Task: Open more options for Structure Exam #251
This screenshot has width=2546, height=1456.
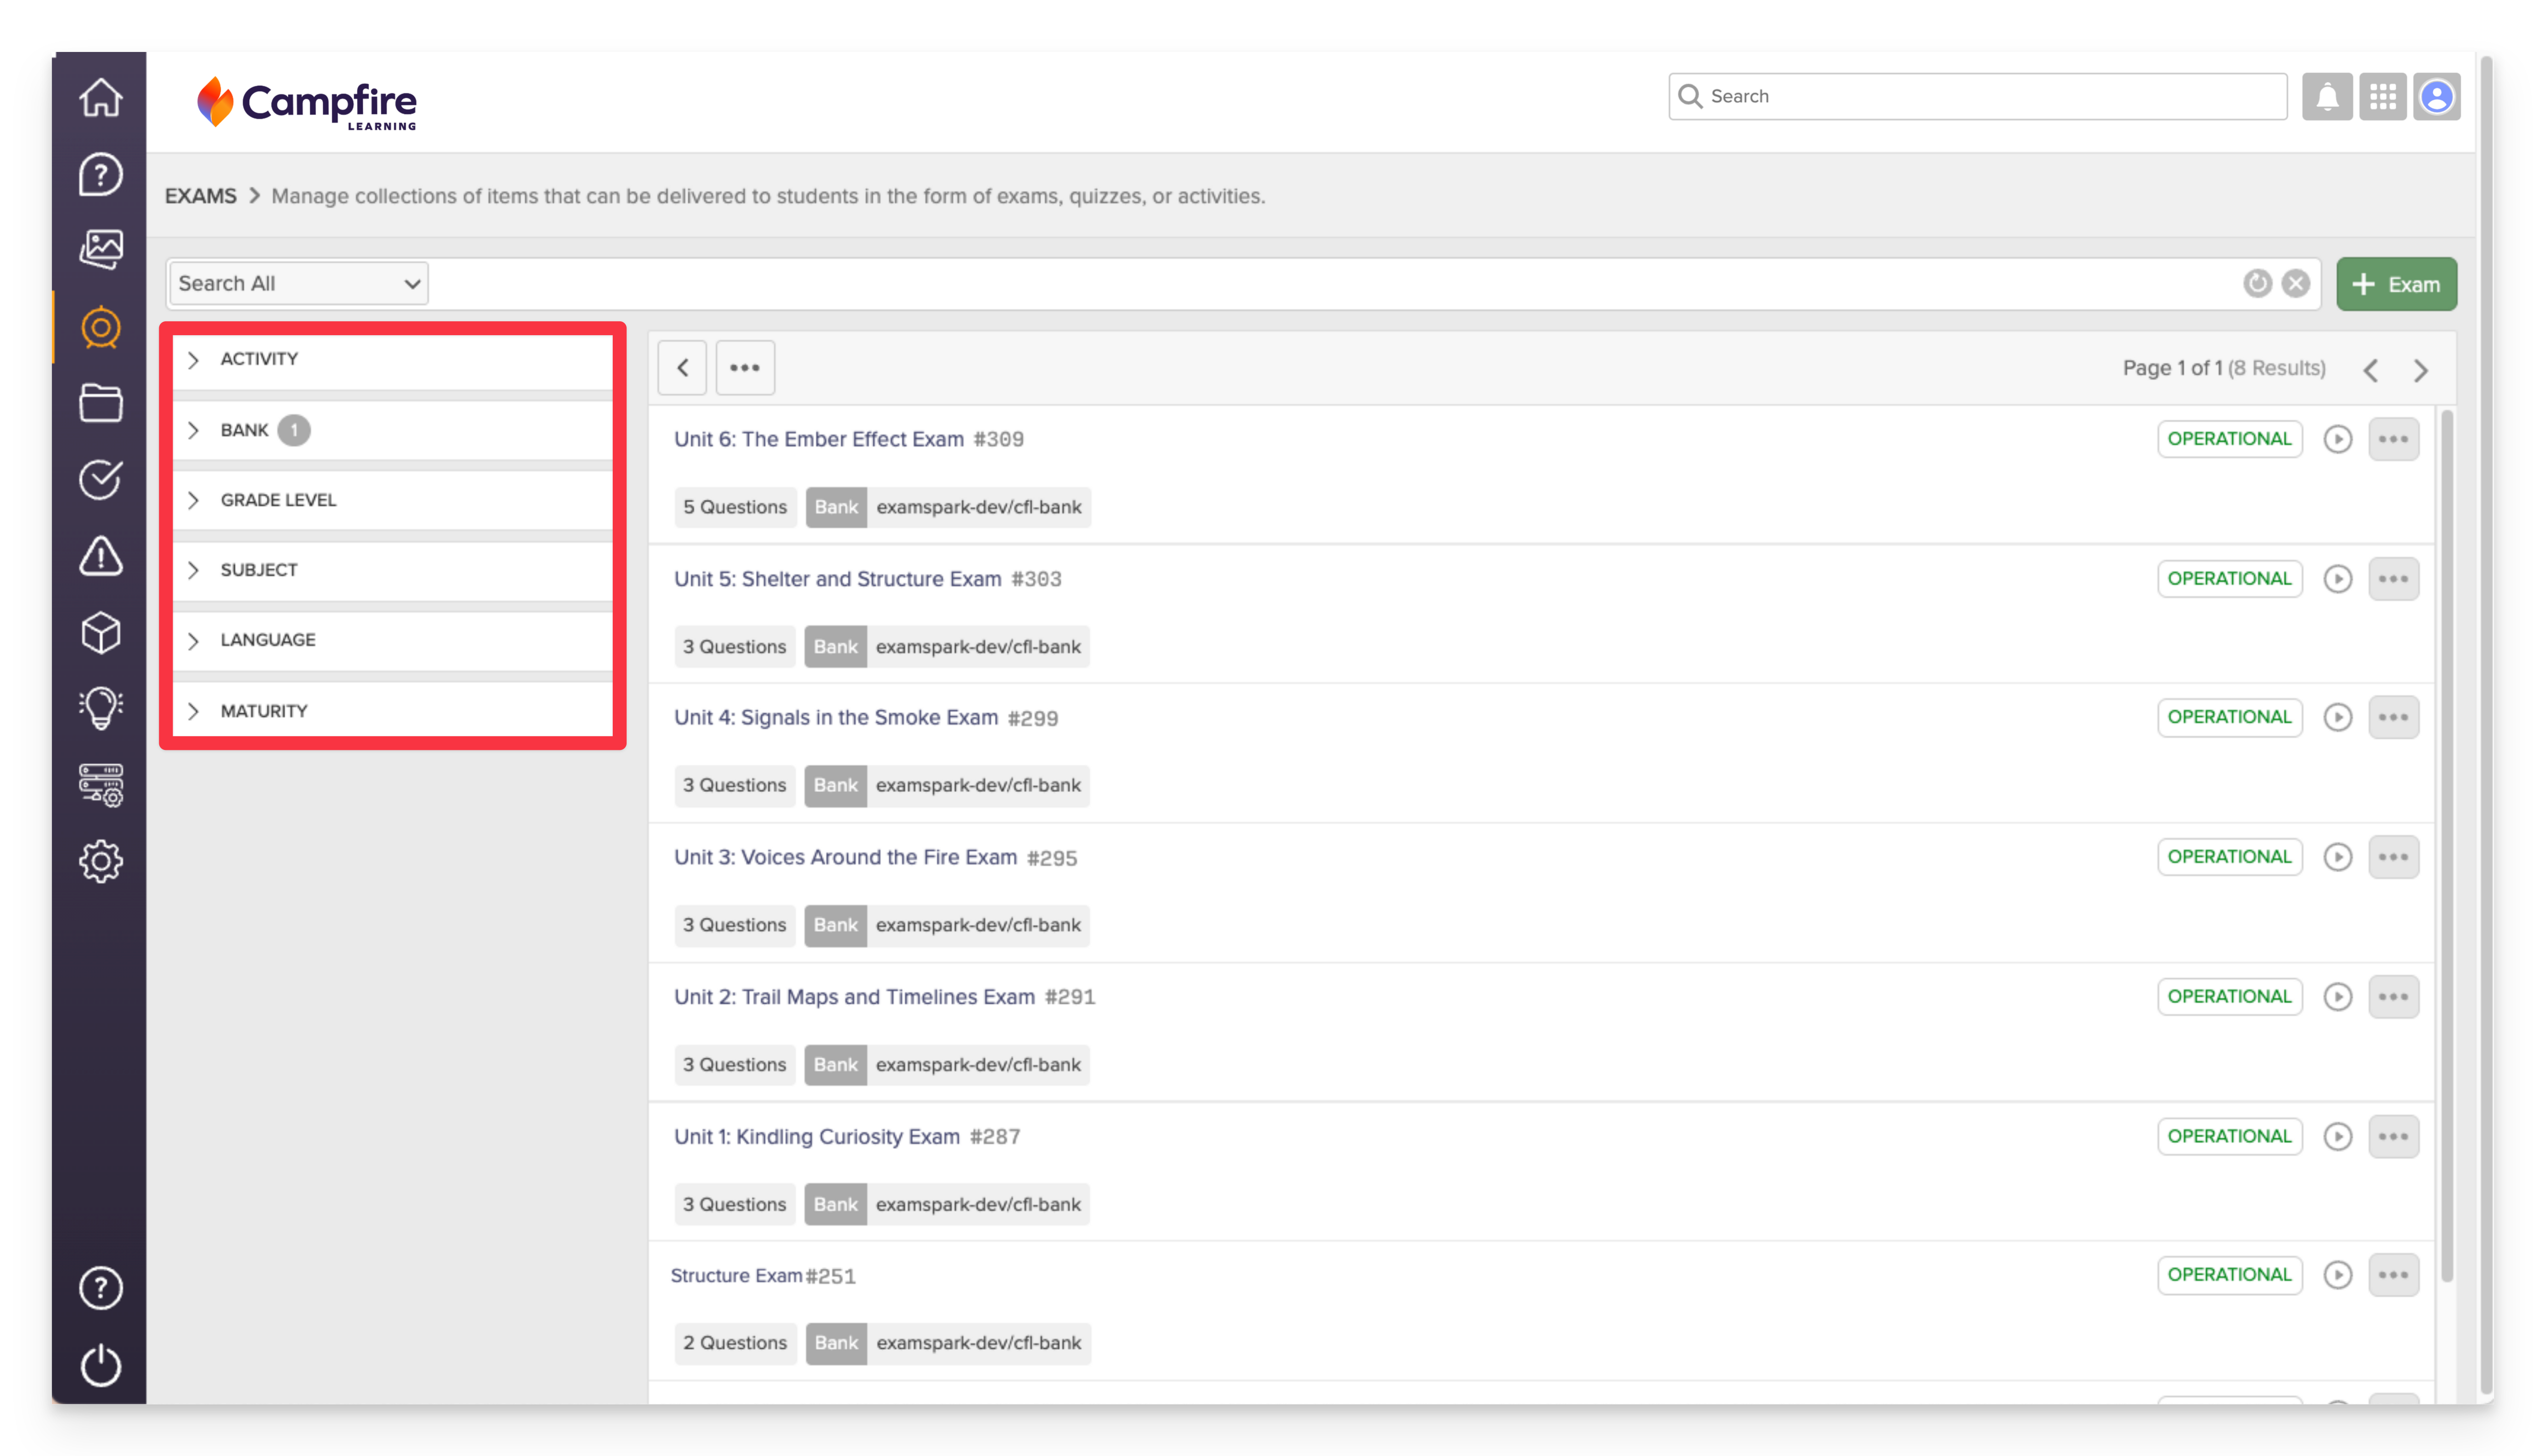Action: click(x=2394, y=1275)
